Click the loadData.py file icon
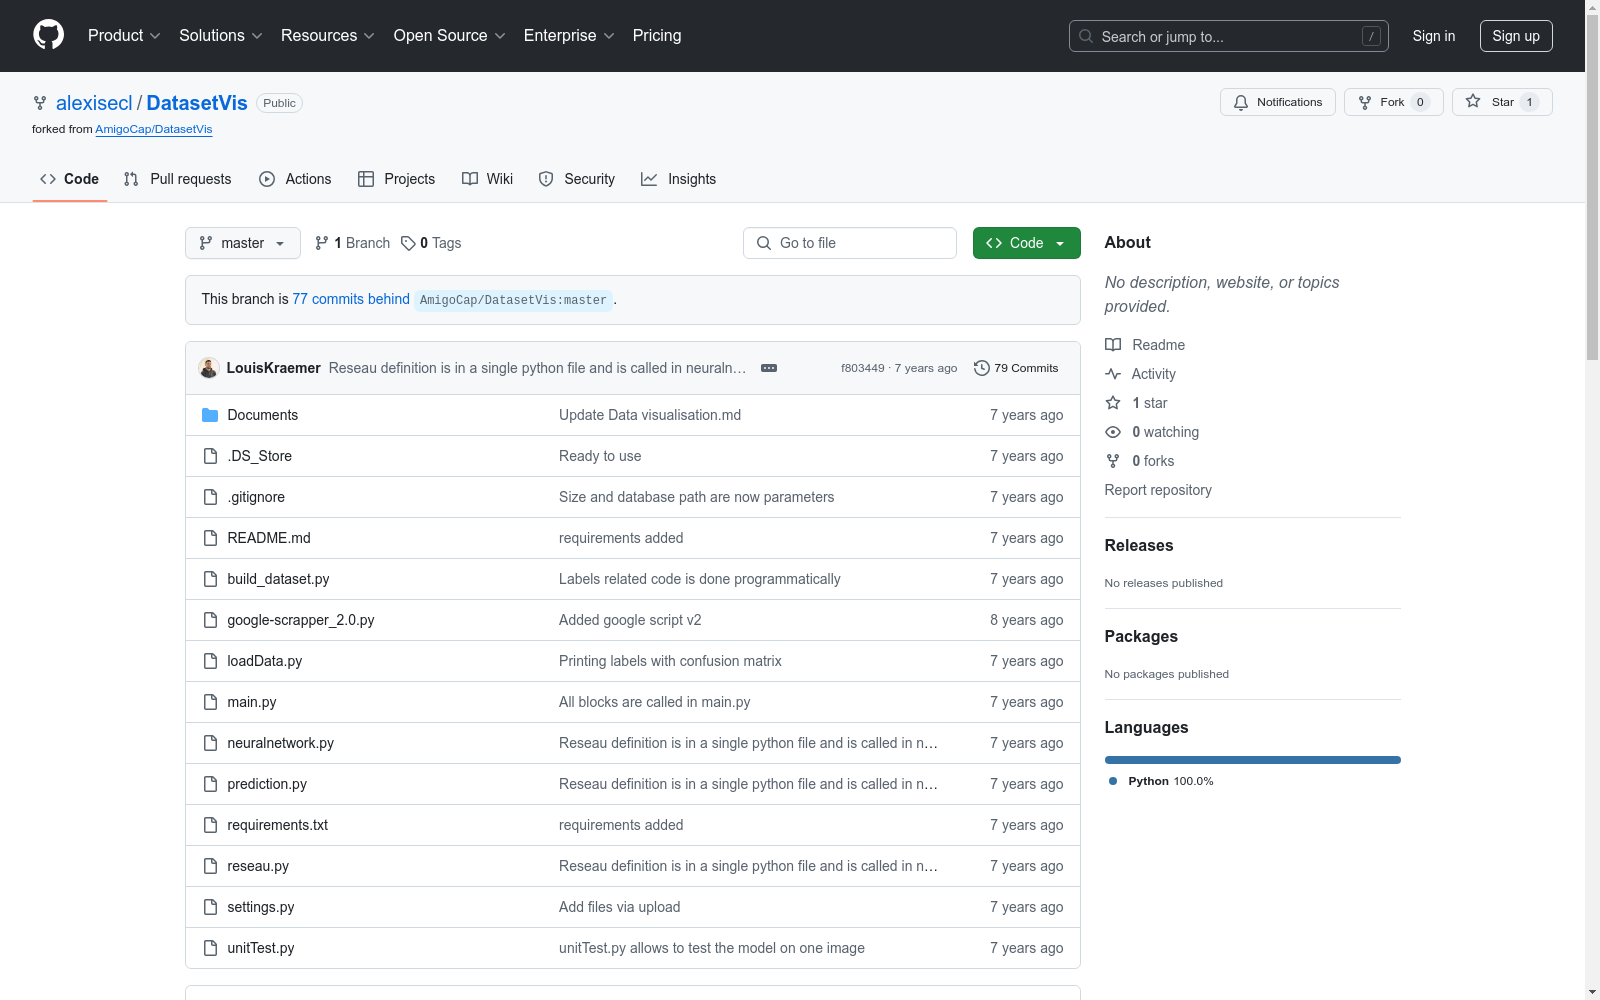This screenshot has height=1000, width=1600. coord(210,661)
